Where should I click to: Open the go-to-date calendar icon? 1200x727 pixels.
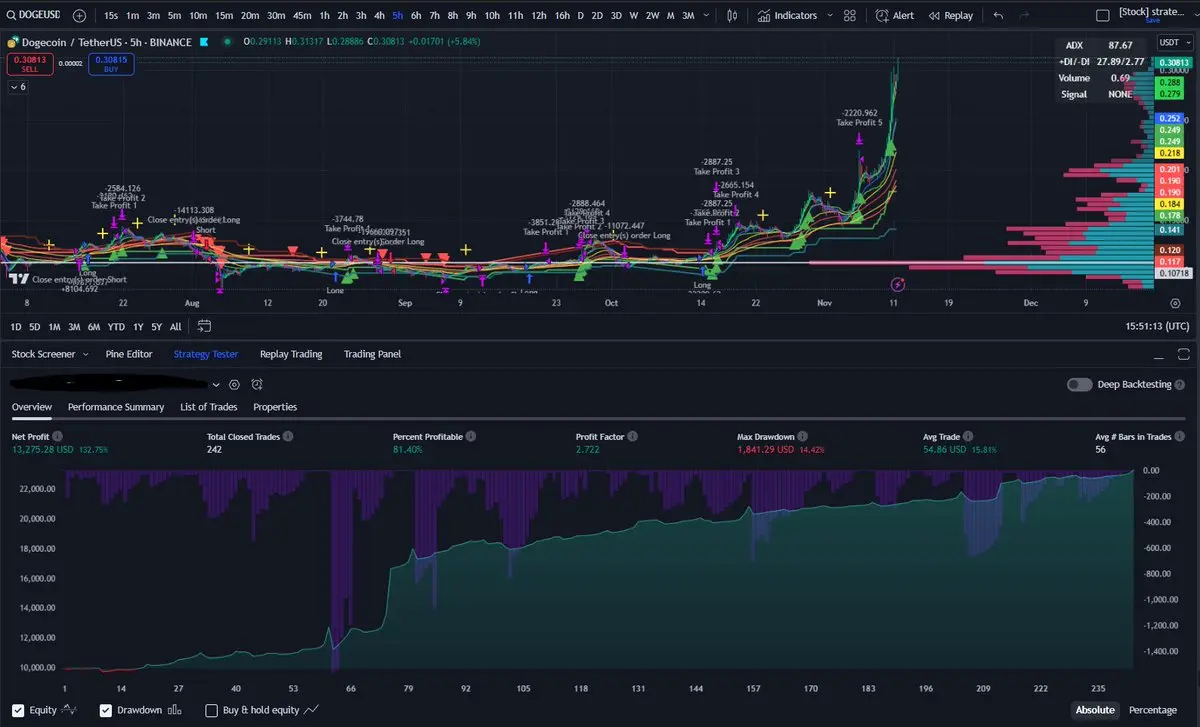pos(204,326)
